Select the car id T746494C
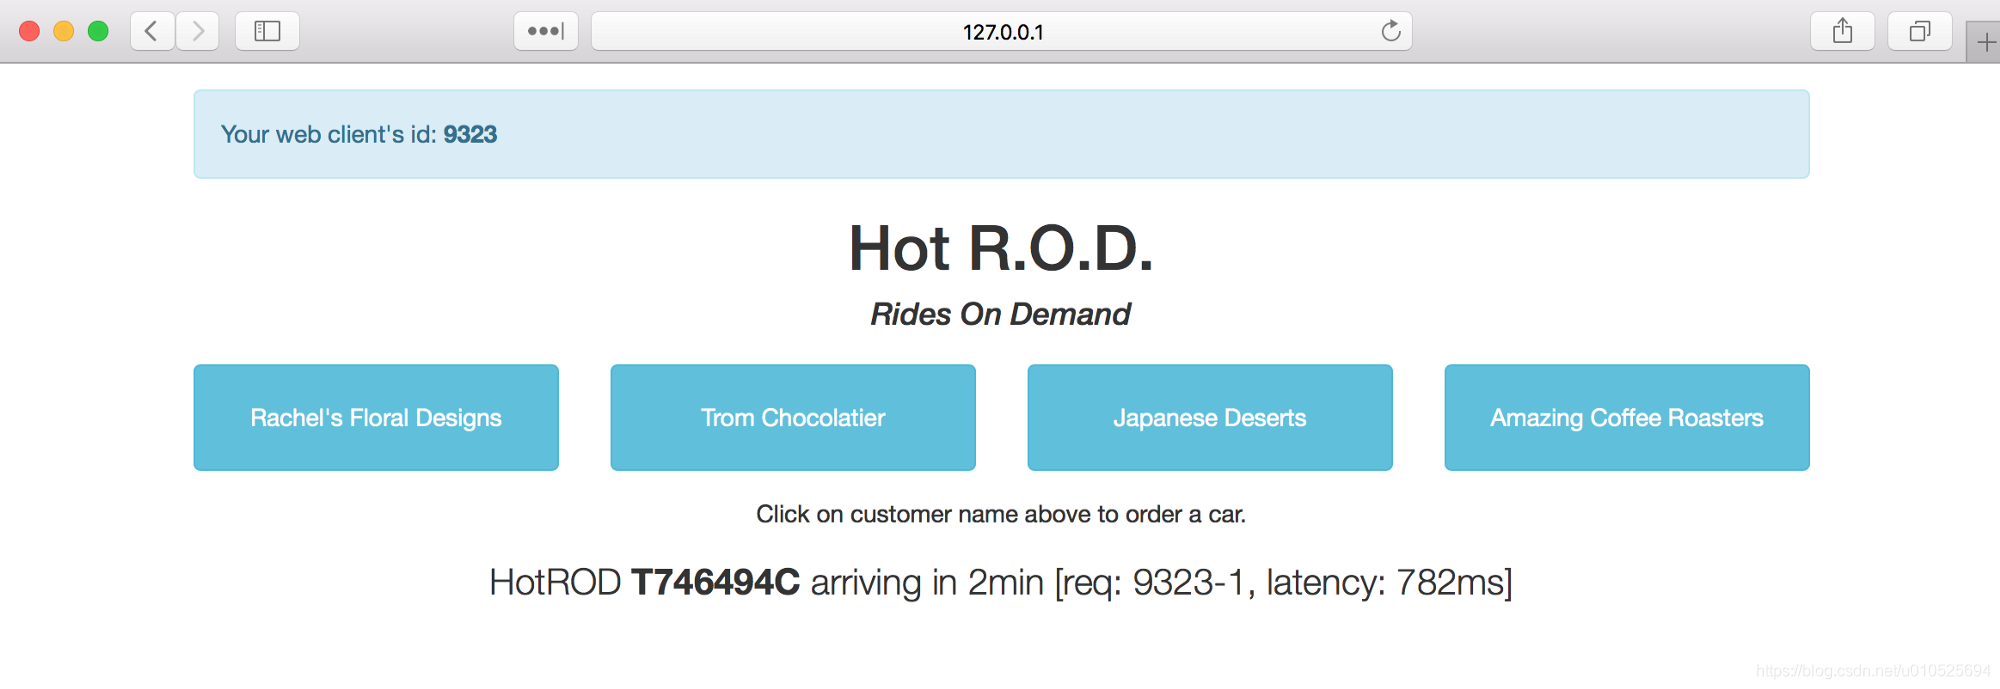The height and width of the screenshot is (689, 2000). (x=715, y=582)
